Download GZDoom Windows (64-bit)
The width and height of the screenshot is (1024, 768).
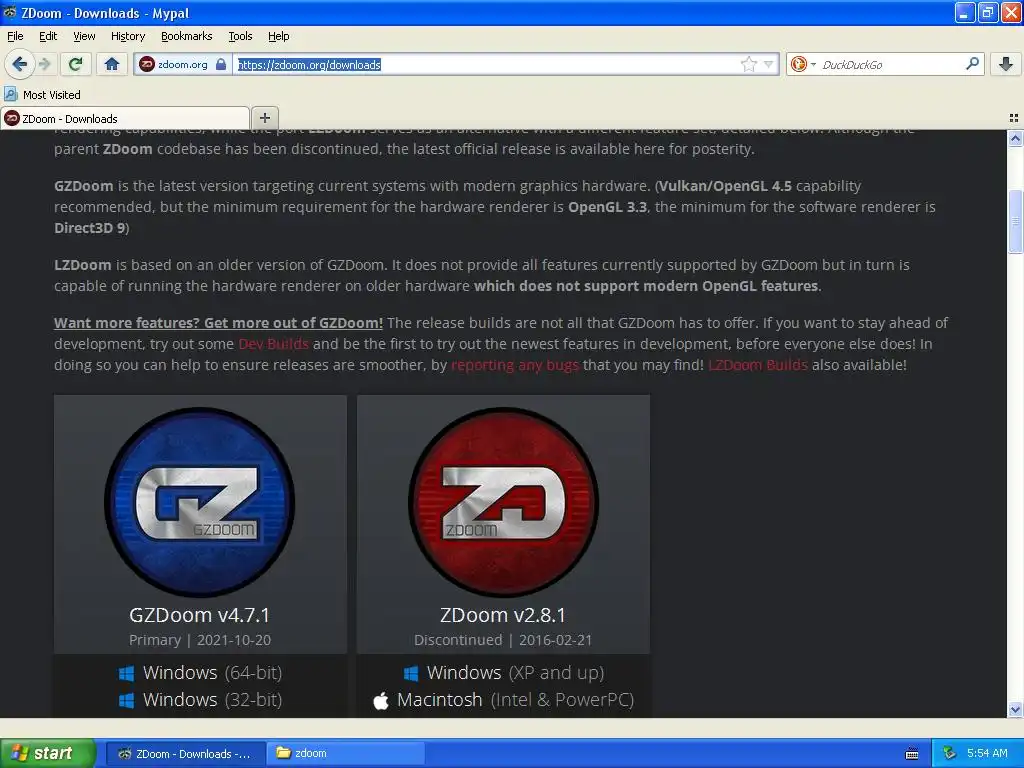tap(200, 673)
